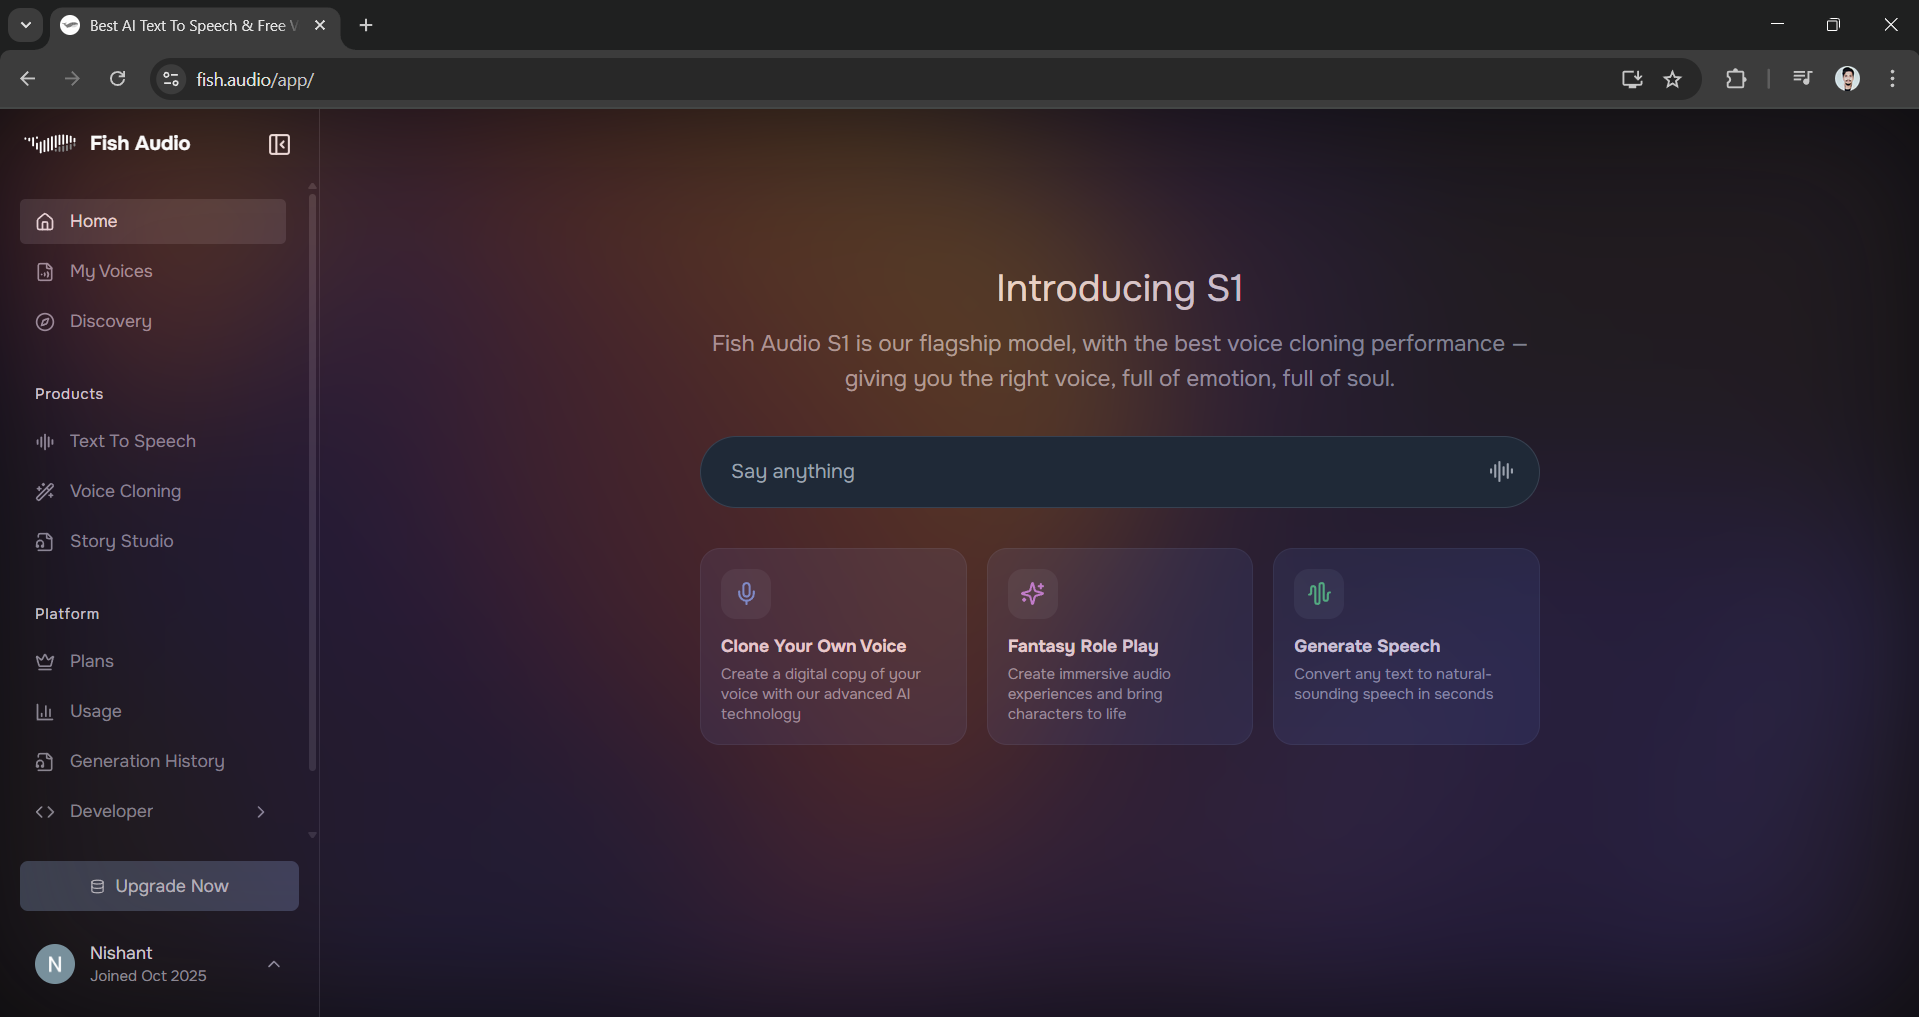Open the Plans page
This screenshot has width=1919, height=1017.
[x=91, y=661]
